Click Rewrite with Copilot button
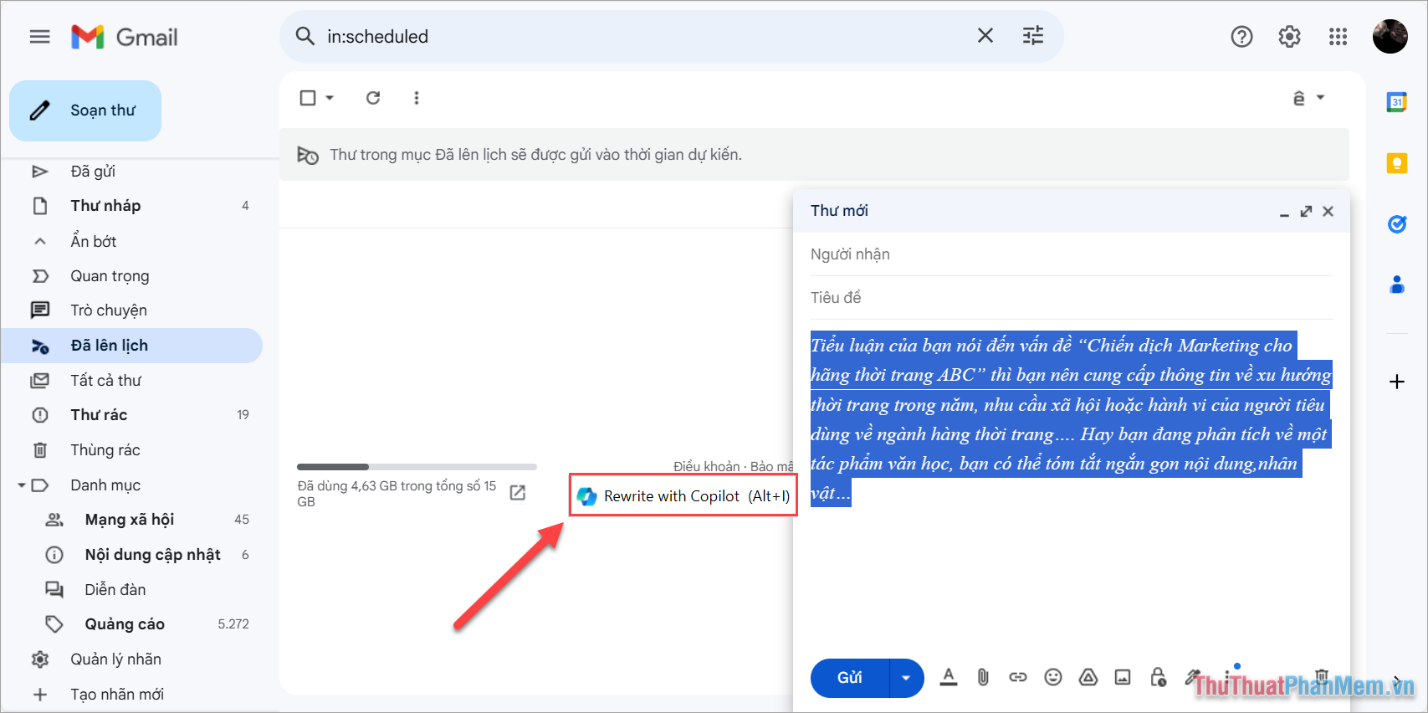The height and width of the screenshot is (713, 1428). point(683,496)
